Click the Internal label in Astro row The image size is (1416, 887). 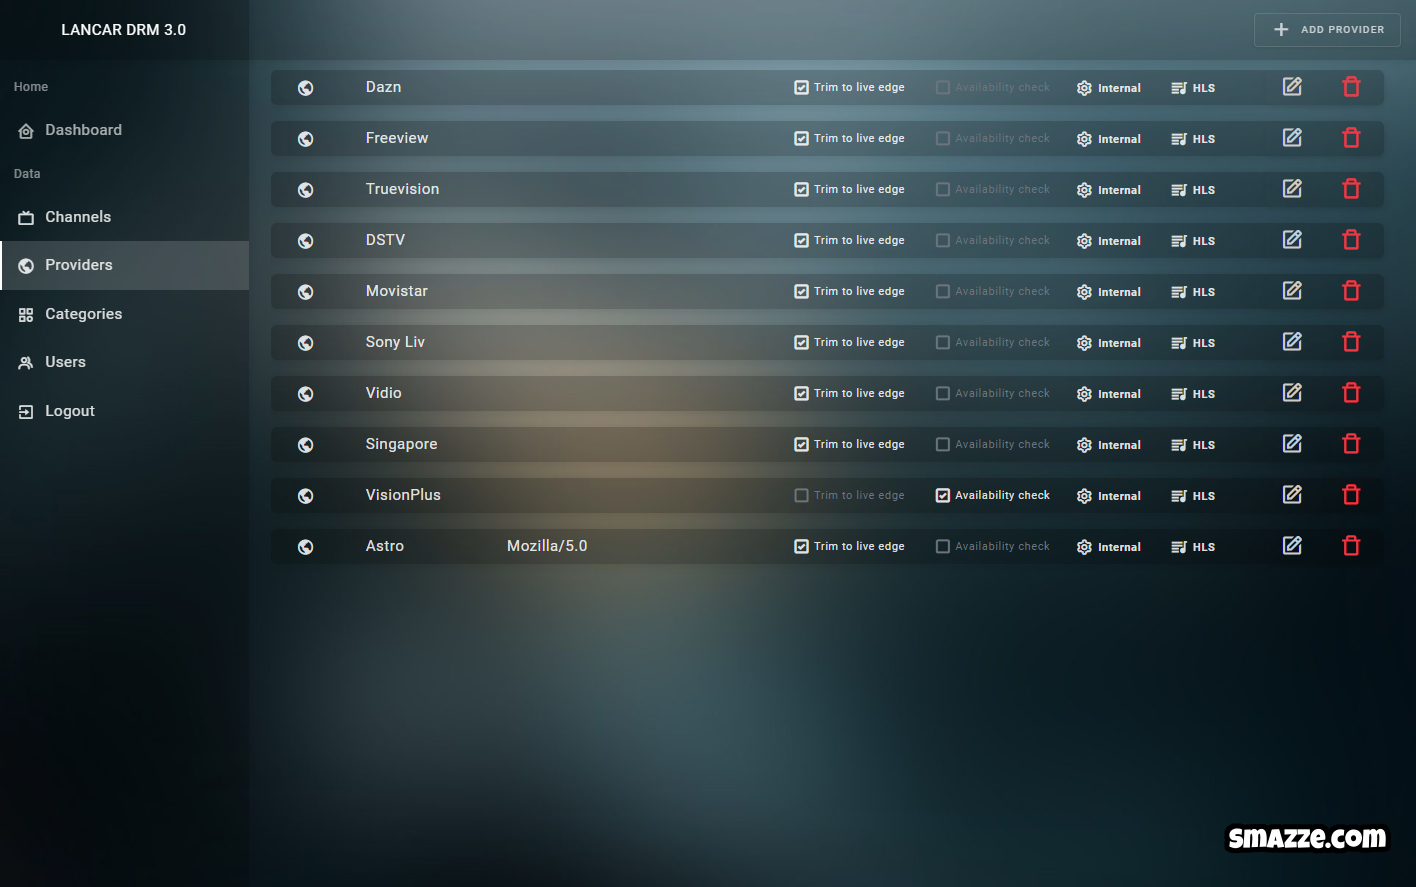point(1119,547)
